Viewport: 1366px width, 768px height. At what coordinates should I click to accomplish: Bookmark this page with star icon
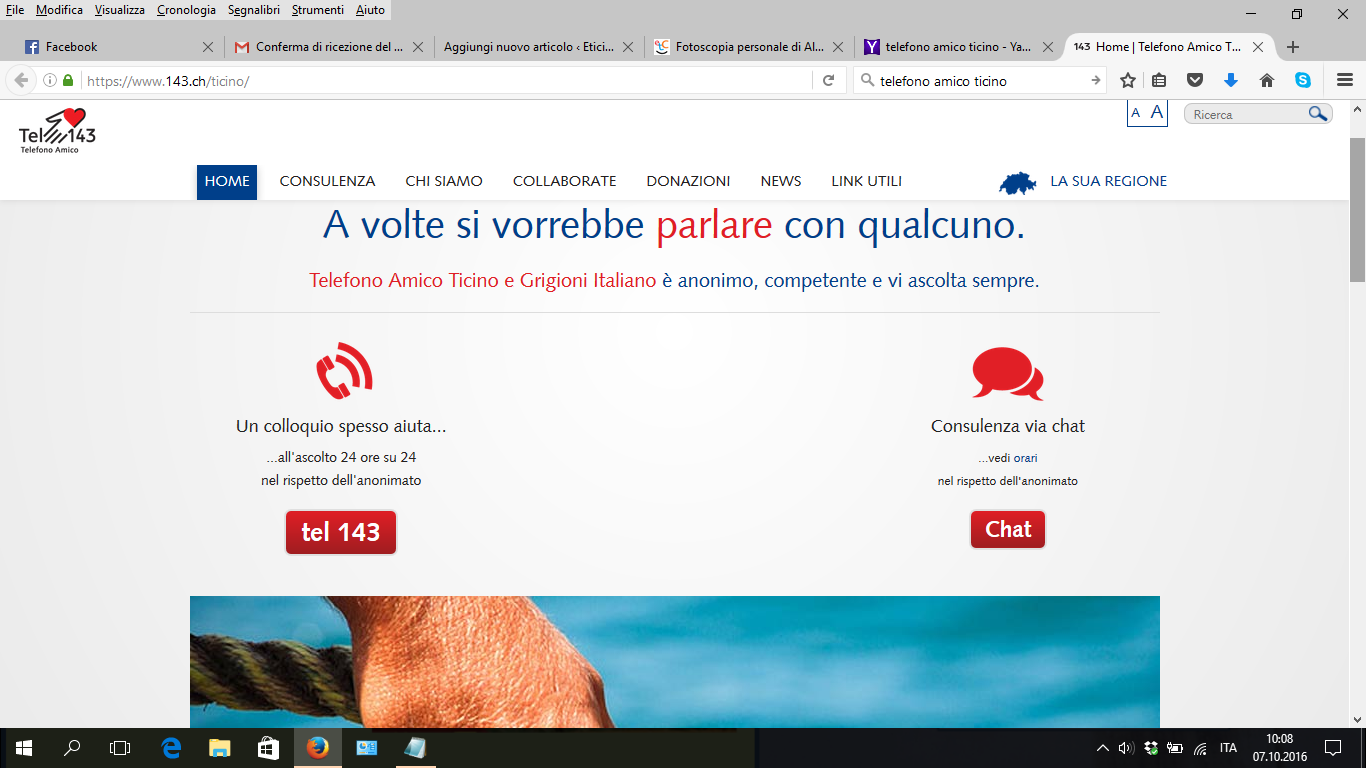(1128, 81)
